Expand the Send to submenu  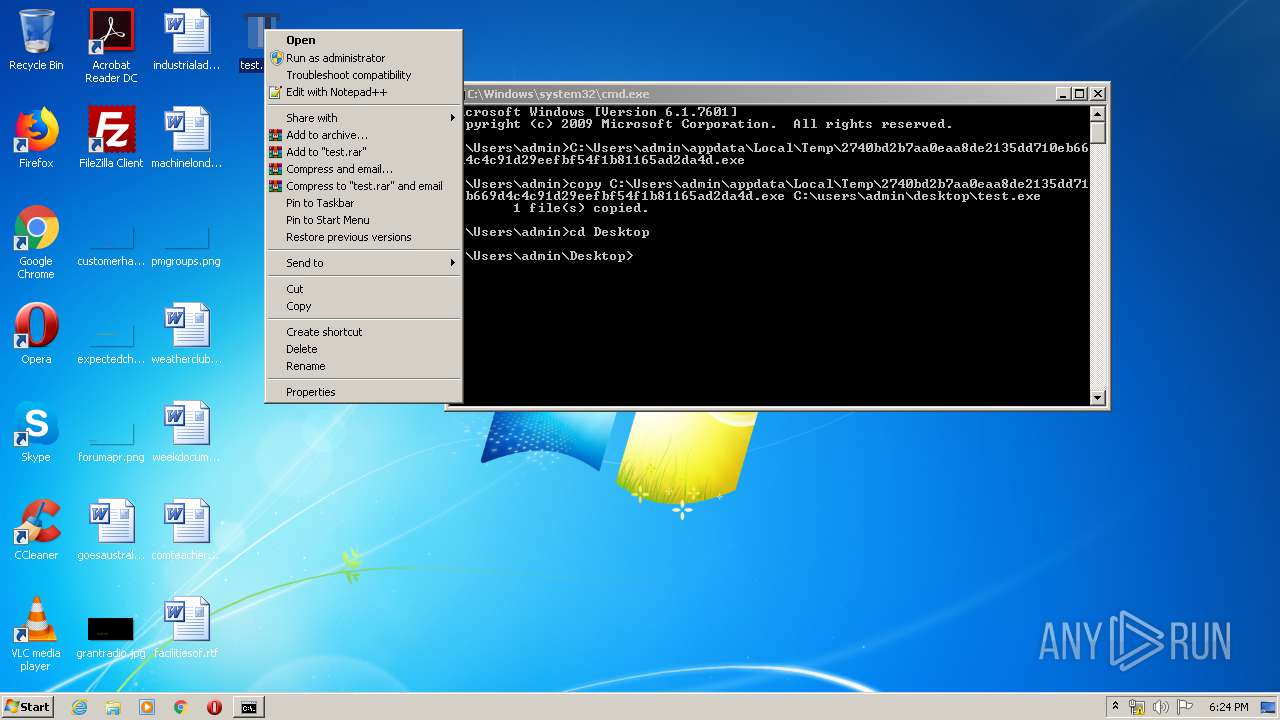click(x=364, y=263)
